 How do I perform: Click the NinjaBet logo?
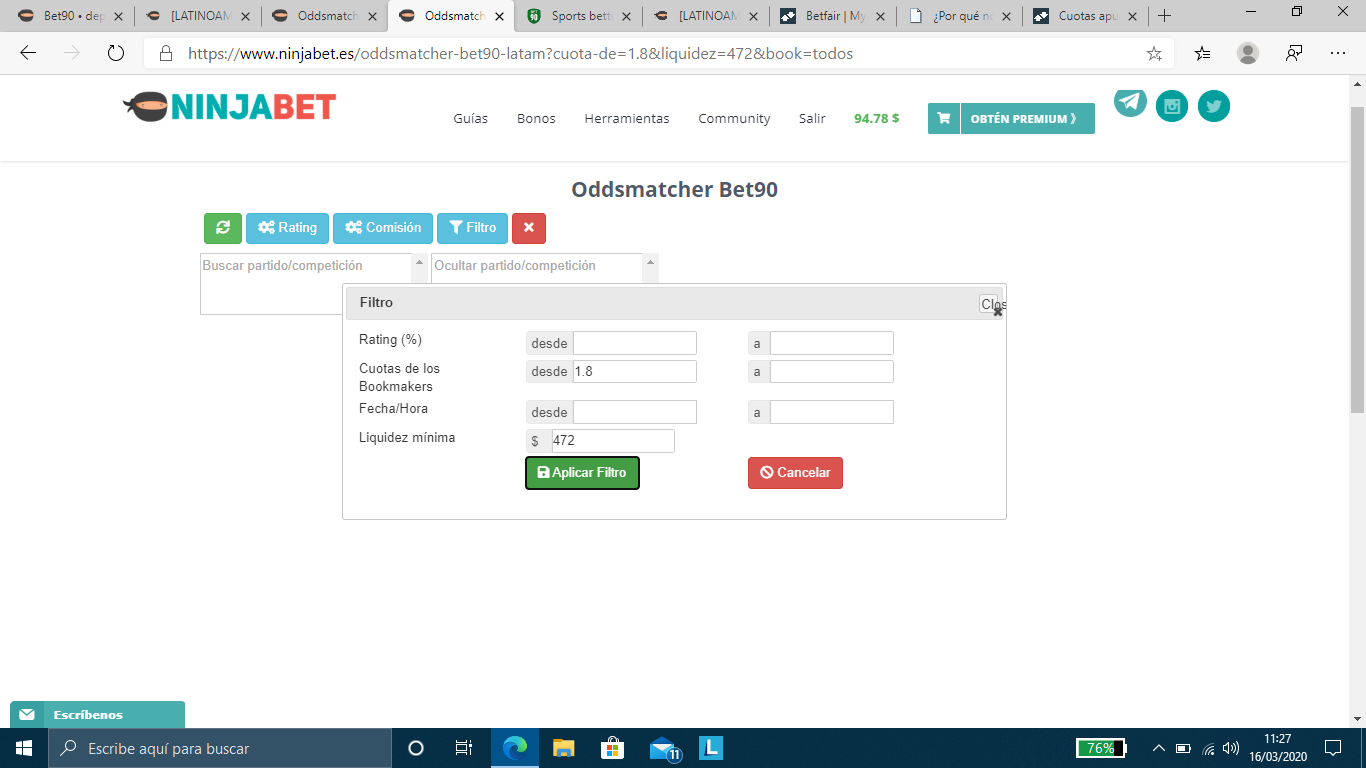click(229, 106)
